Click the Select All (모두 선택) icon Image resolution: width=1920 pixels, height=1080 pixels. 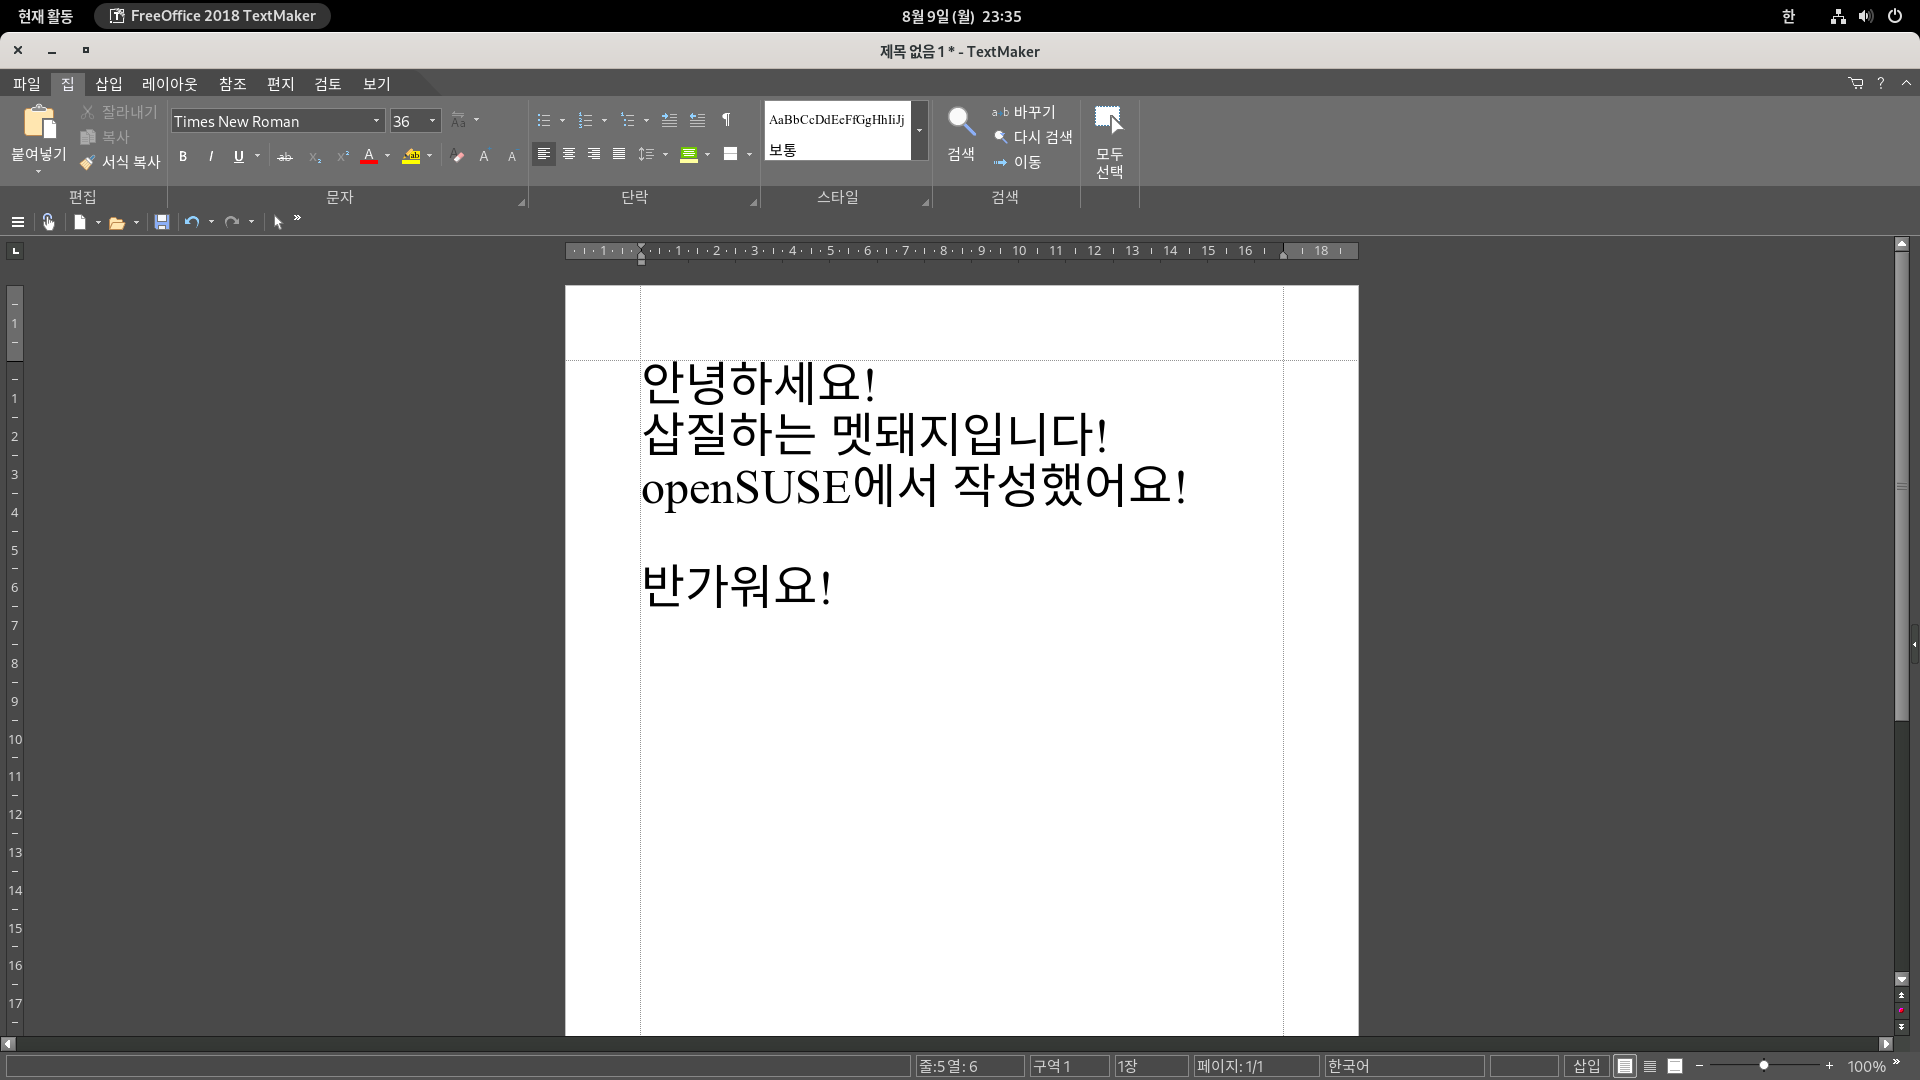pyautogui.click(x=1108, y=121)
